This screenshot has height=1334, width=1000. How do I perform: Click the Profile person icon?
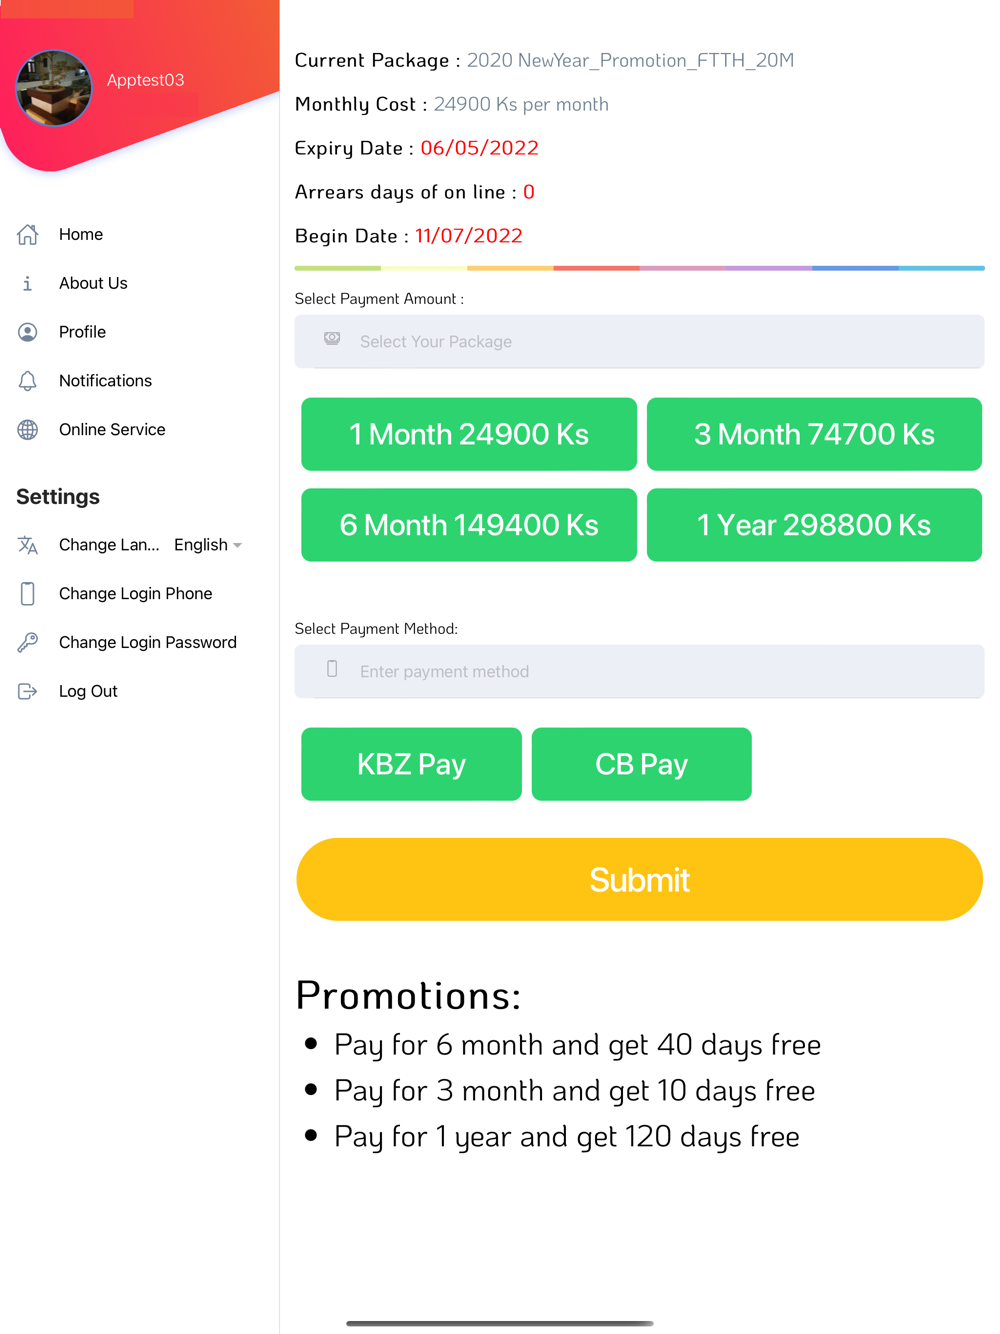coord(28,332)
